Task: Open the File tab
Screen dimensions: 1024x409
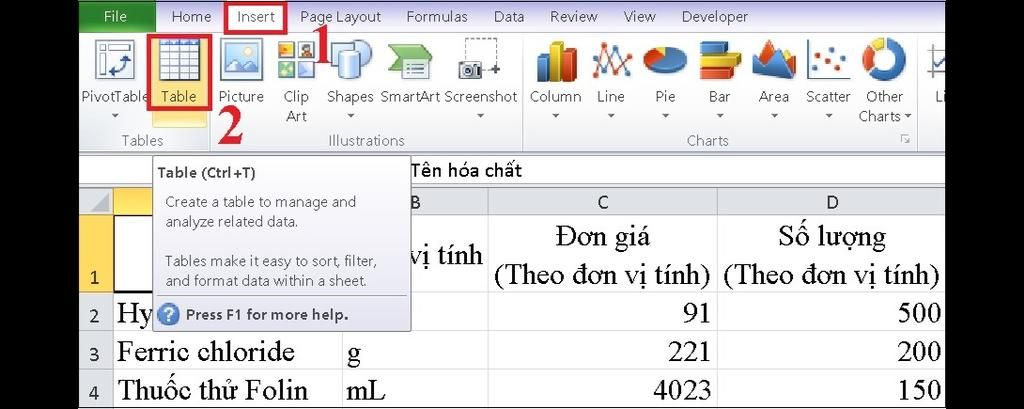Action: tap(115, 16)
